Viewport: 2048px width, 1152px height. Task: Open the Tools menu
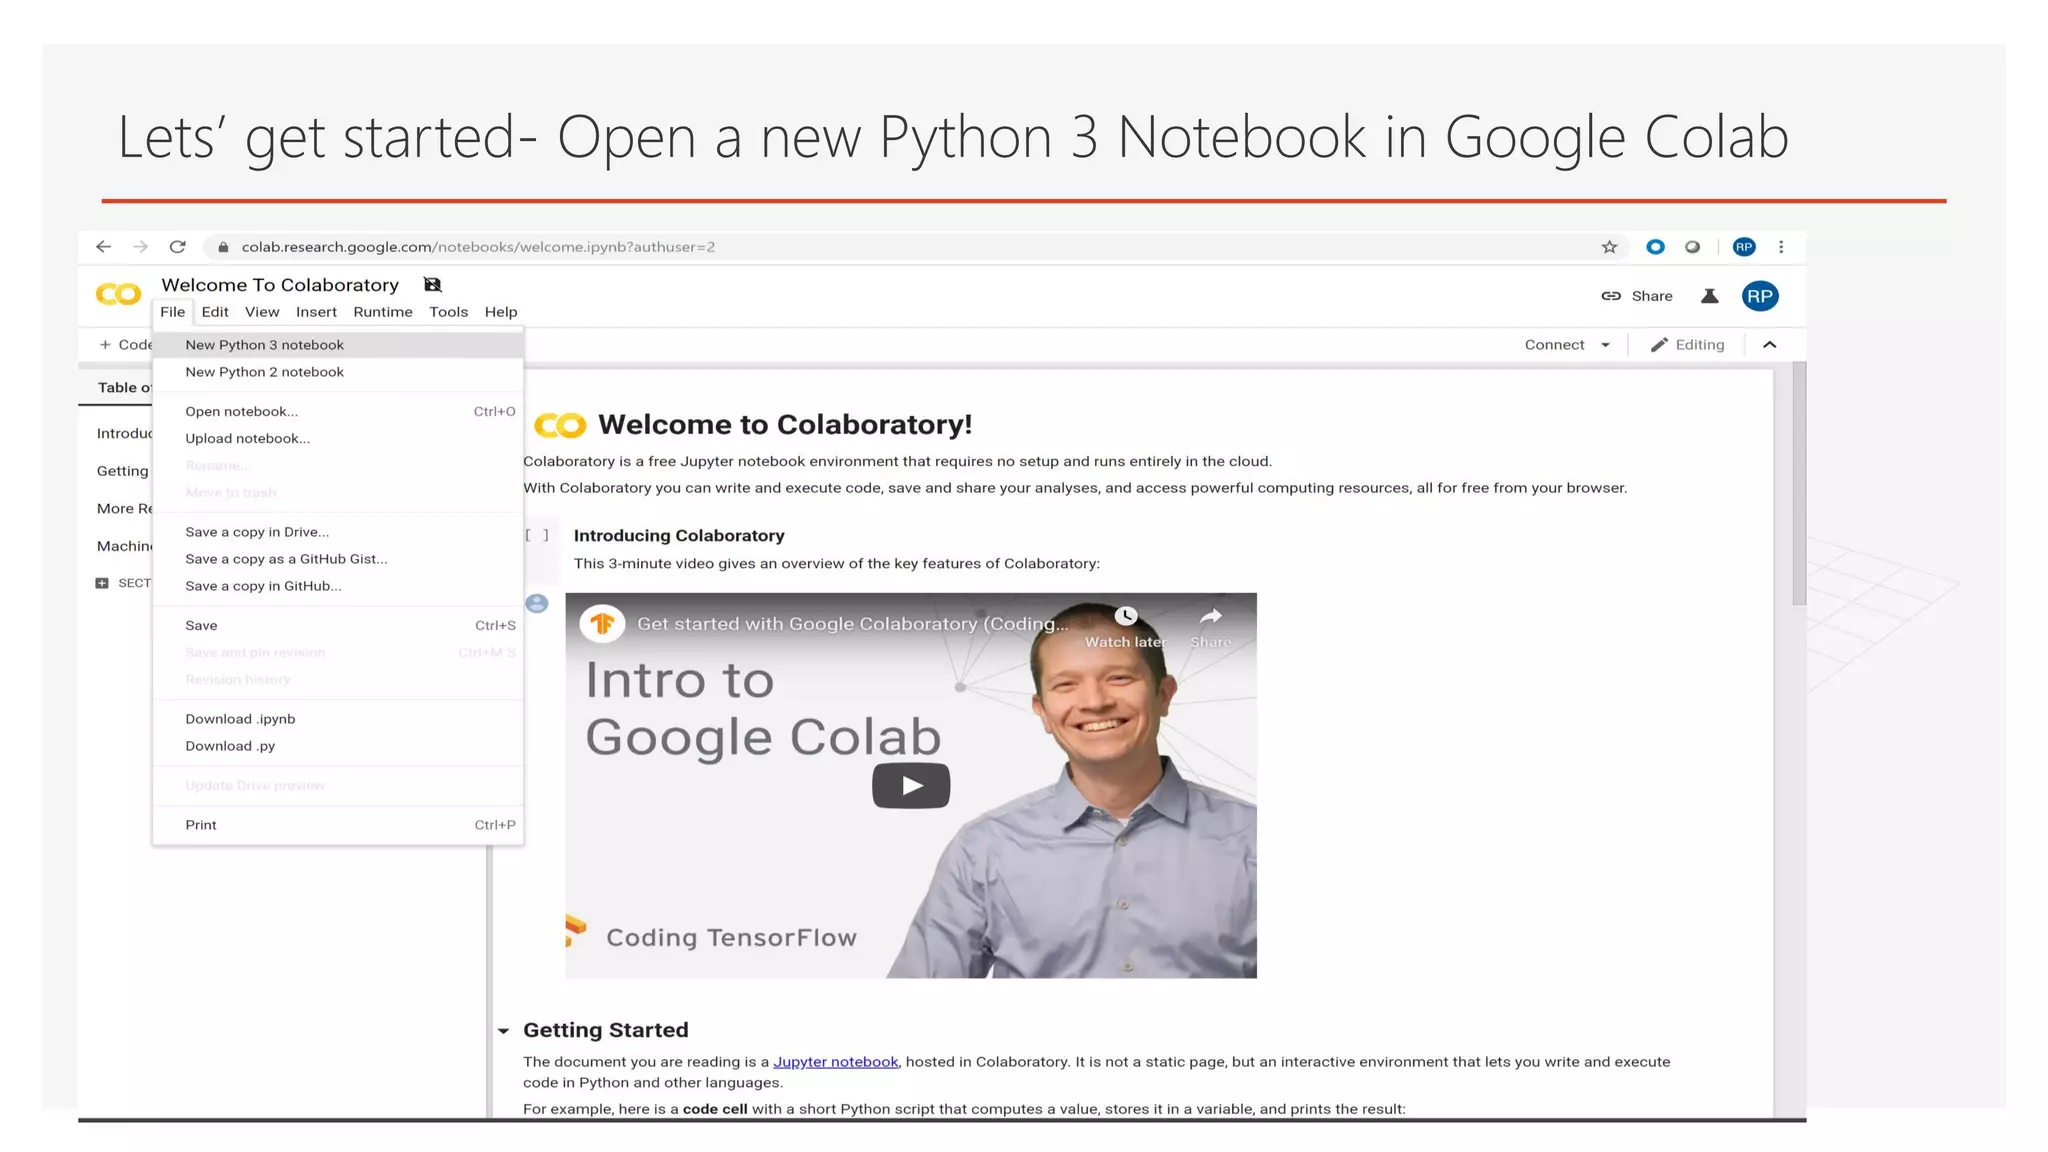coord(449,312)
